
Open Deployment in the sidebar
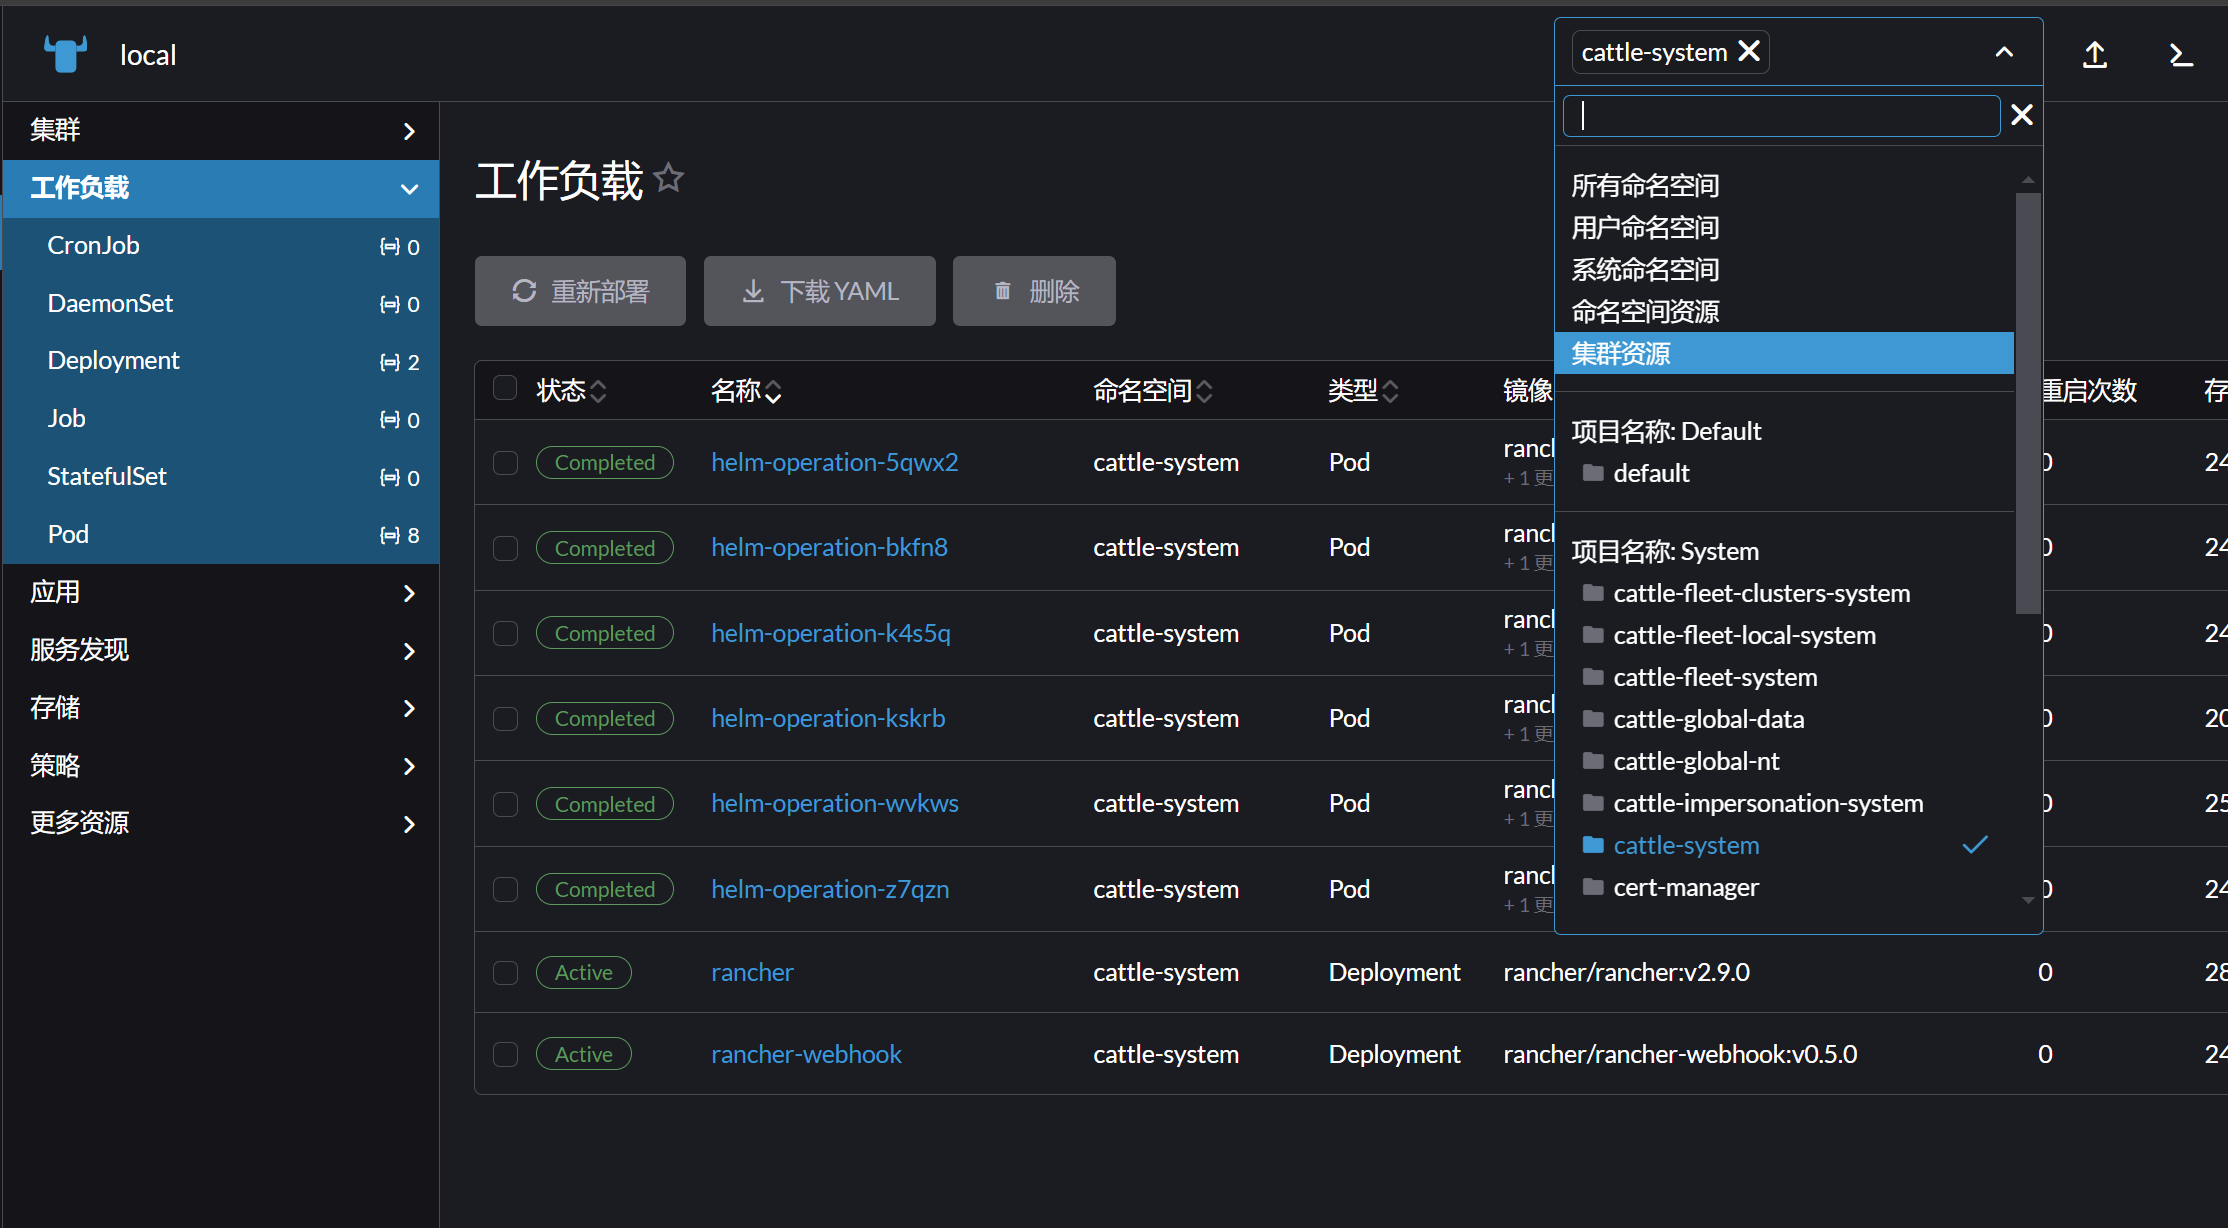pyautogui.click(x=113, y=360)
